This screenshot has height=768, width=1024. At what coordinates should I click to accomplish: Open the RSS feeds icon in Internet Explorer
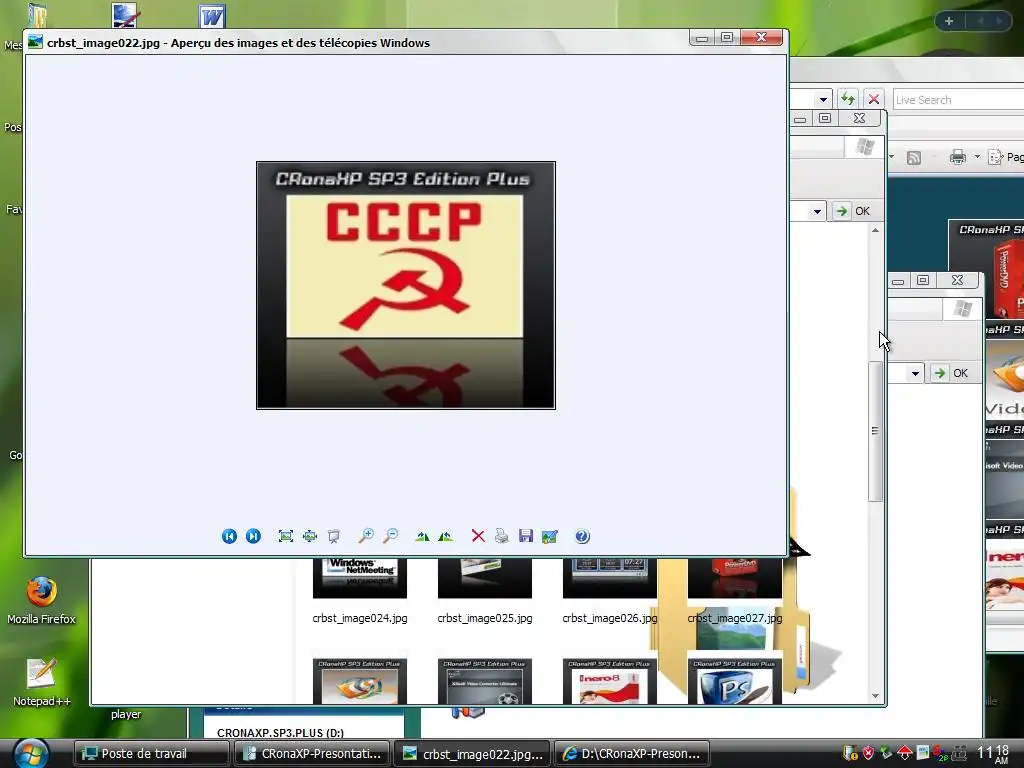coord(914,157)
